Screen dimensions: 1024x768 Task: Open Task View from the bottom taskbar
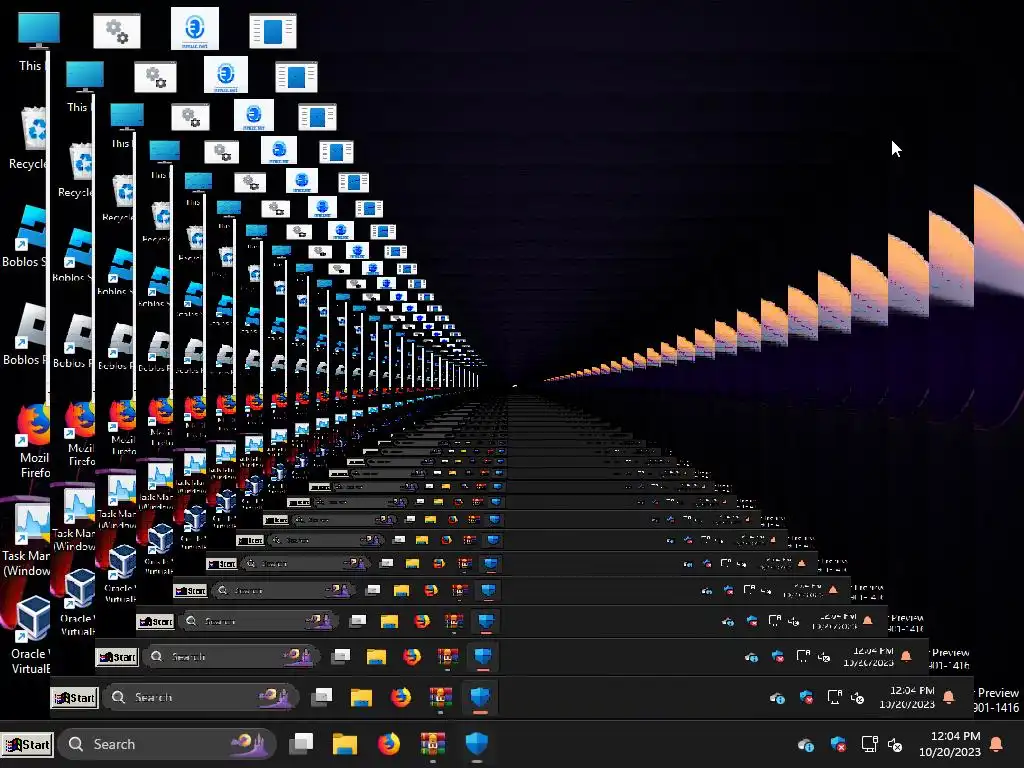301,743
